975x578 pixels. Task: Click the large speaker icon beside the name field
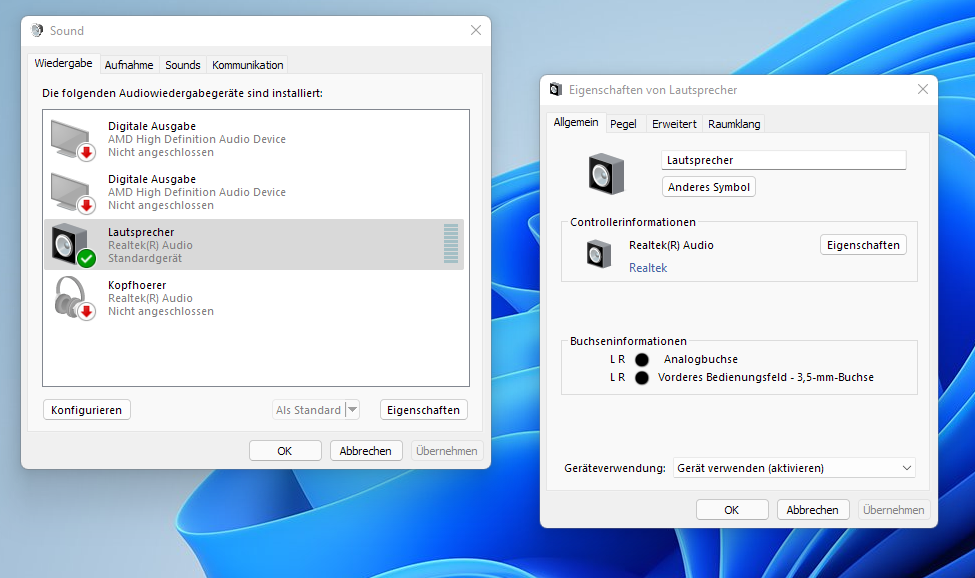tap(606, 174)
